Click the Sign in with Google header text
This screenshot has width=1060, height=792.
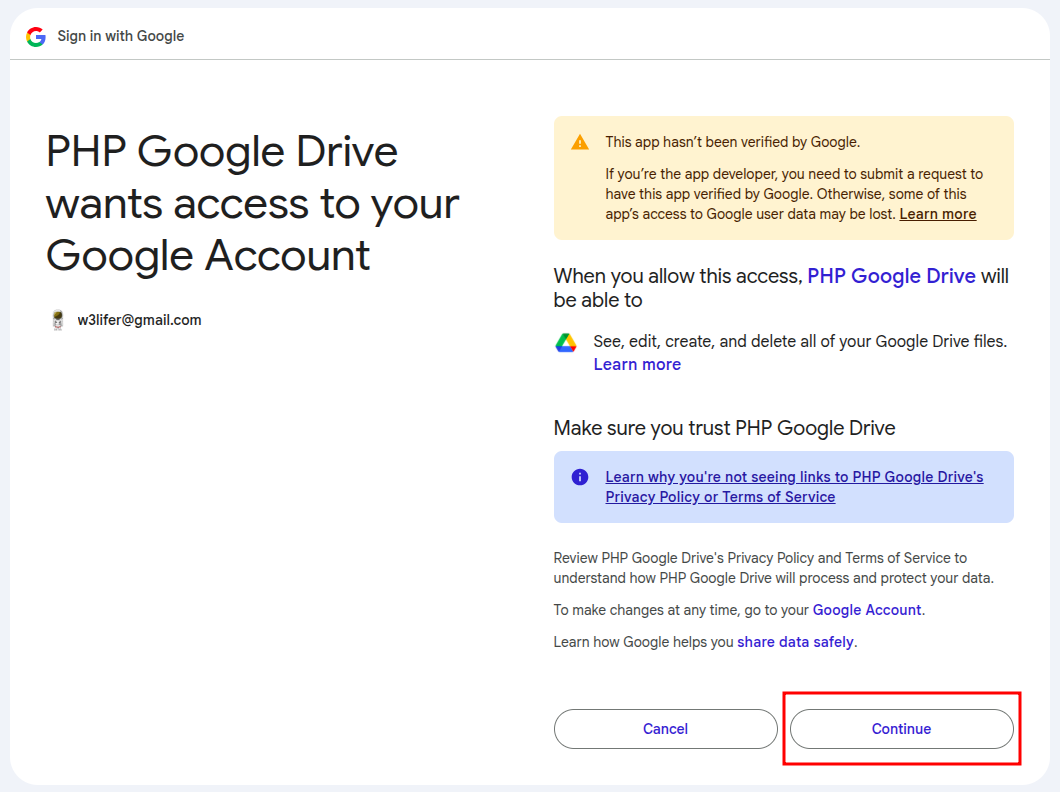pyautogui.click(x=121, y=36)
